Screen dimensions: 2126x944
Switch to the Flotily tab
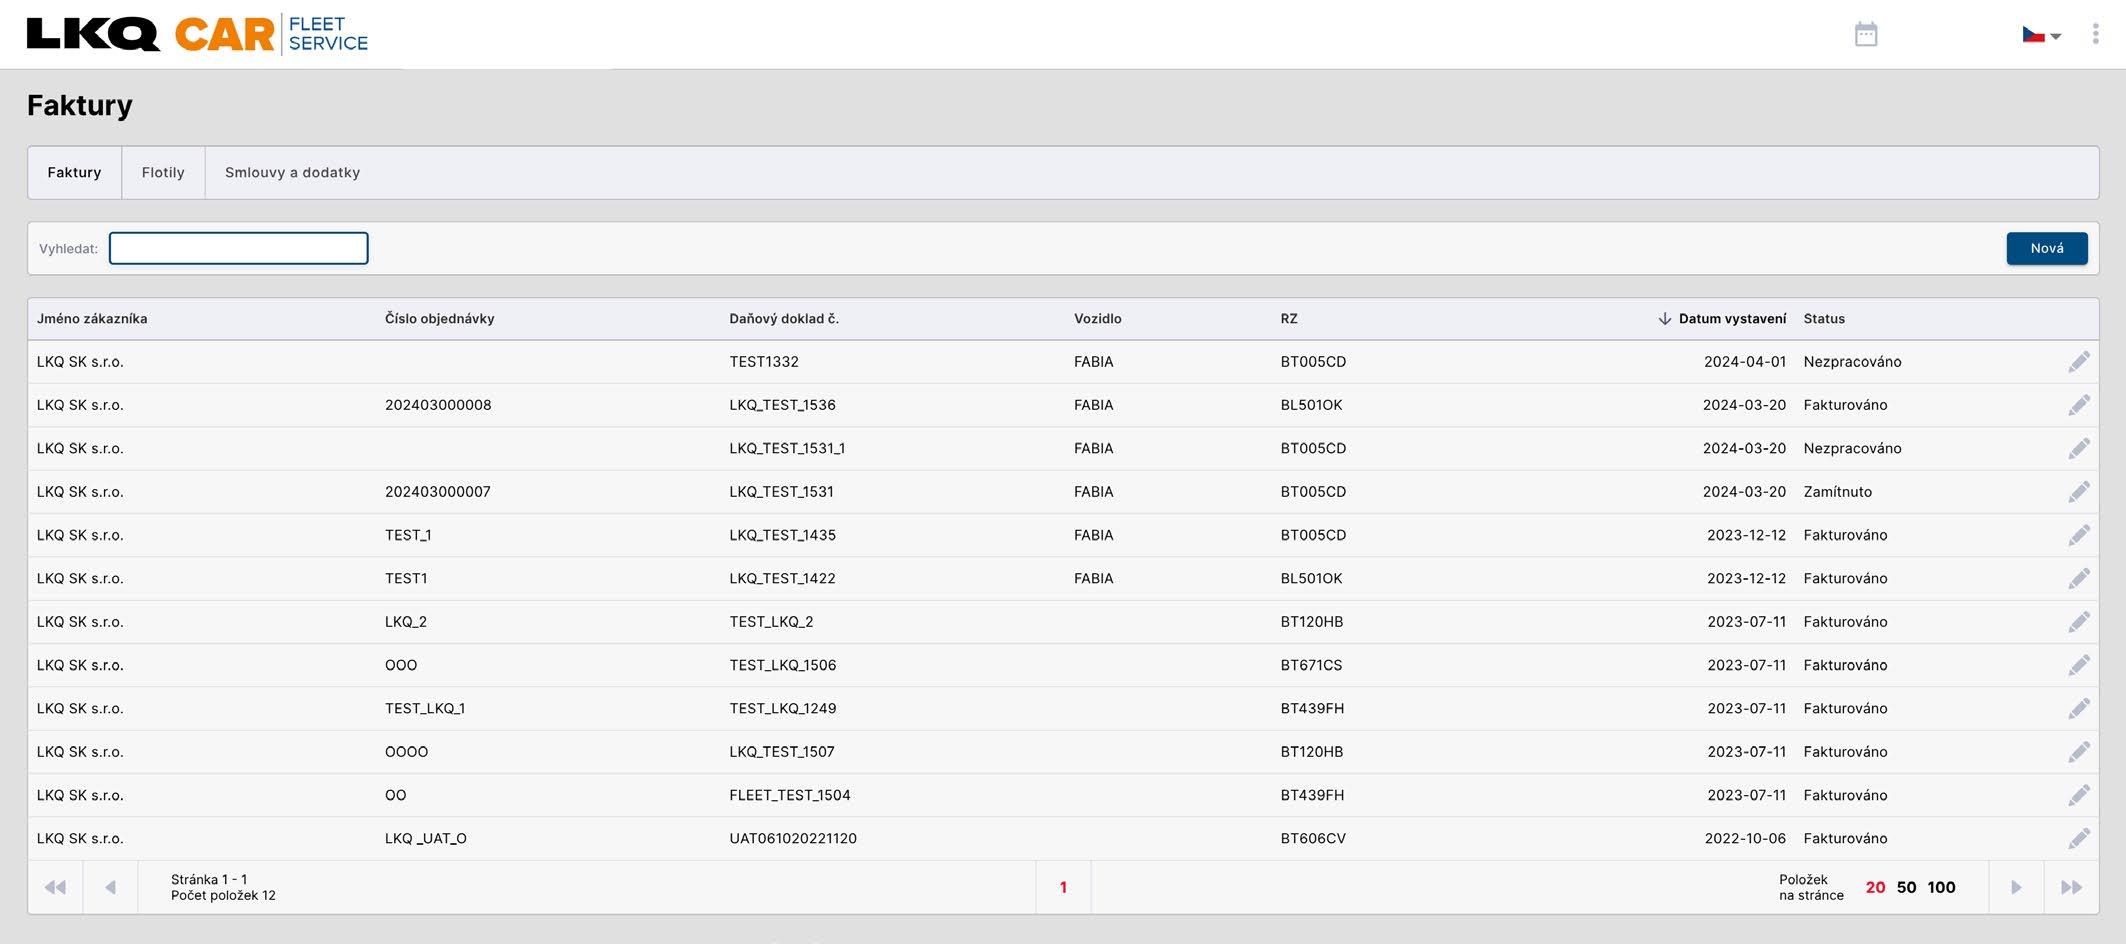pyautogui.click(x=163, y=173)
